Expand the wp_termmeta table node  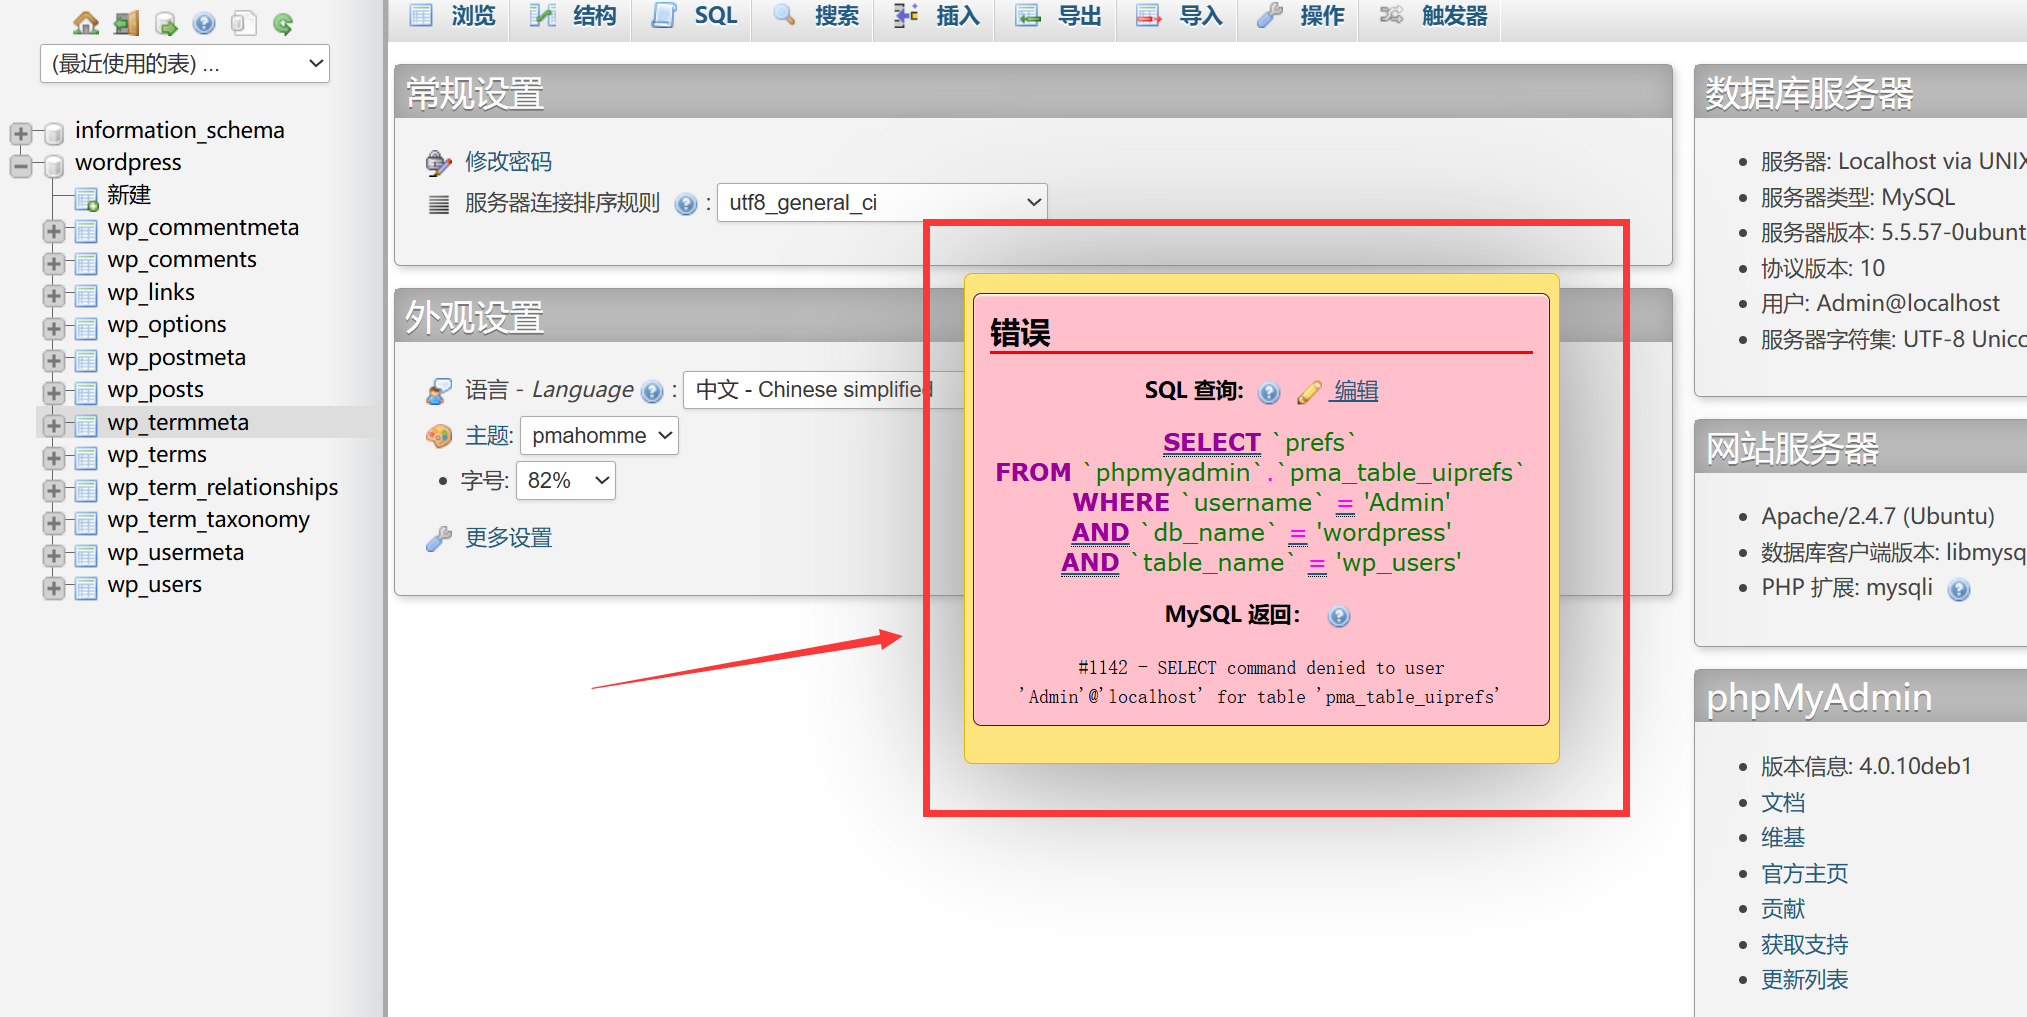click(54, 425)
